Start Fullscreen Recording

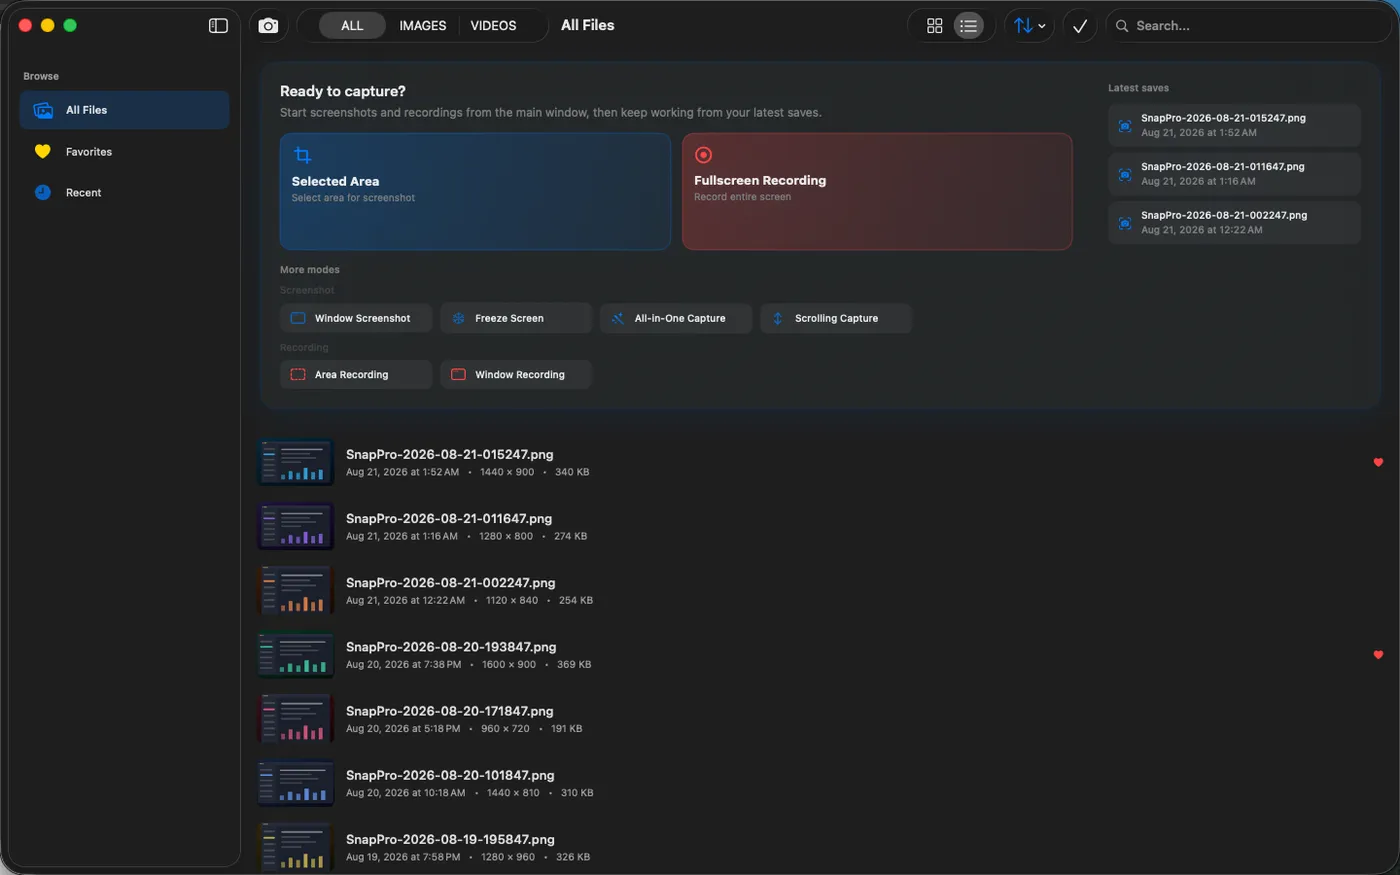tap(877, 191)
